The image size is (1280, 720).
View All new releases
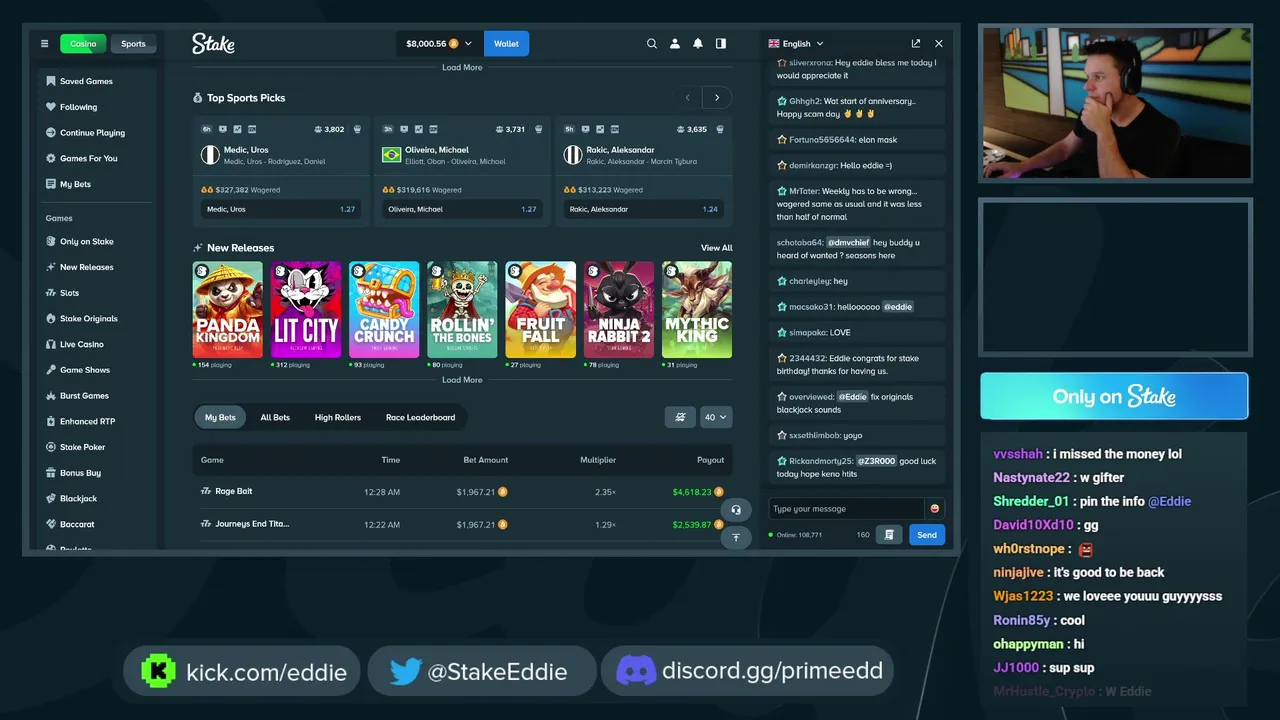[x=717, y=248]
